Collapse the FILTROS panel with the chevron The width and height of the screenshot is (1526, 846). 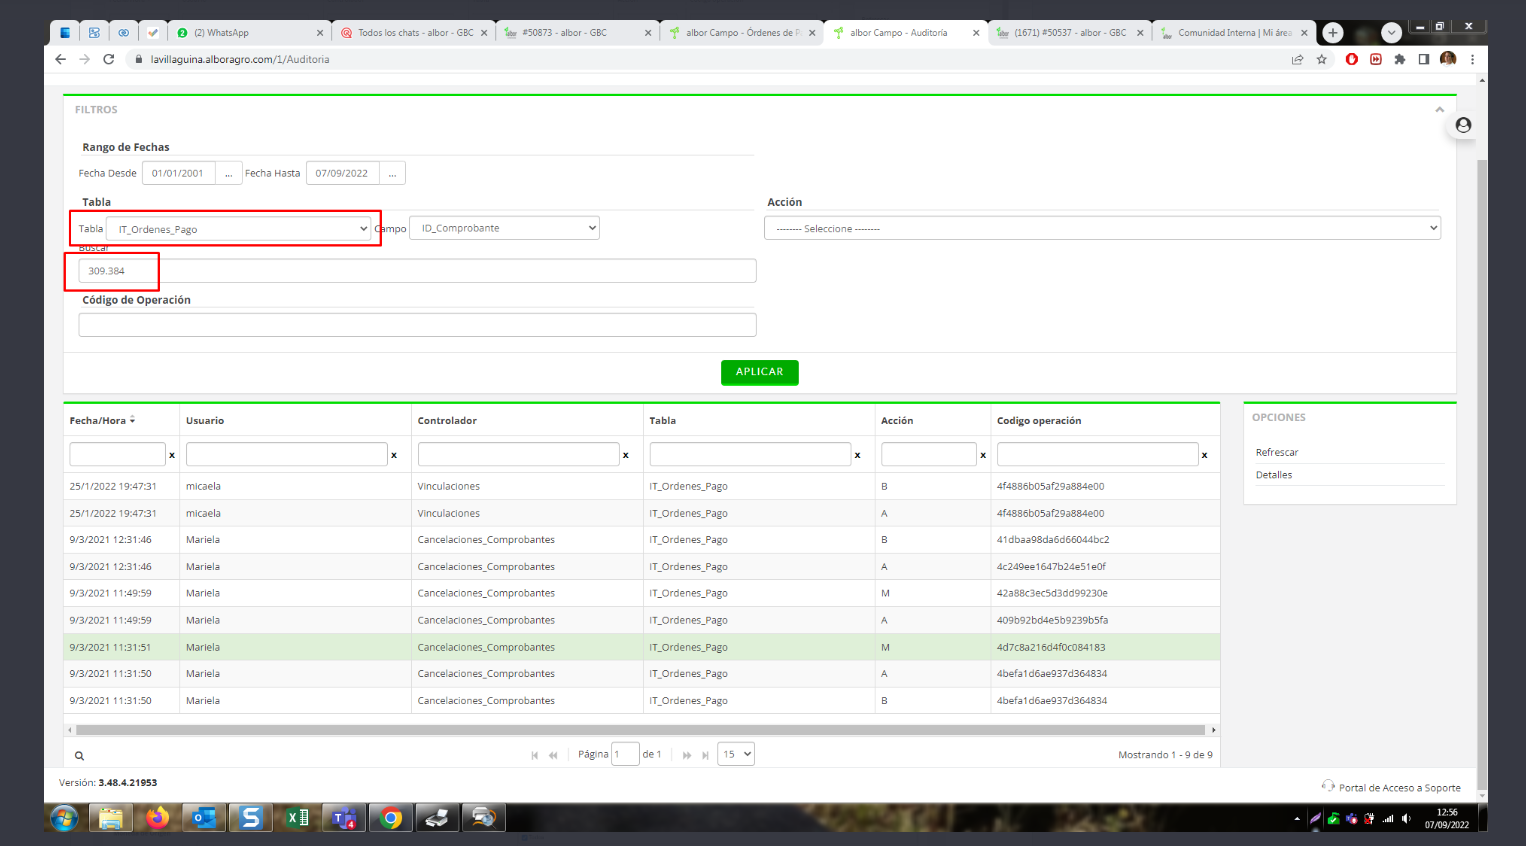point(1440,110)
